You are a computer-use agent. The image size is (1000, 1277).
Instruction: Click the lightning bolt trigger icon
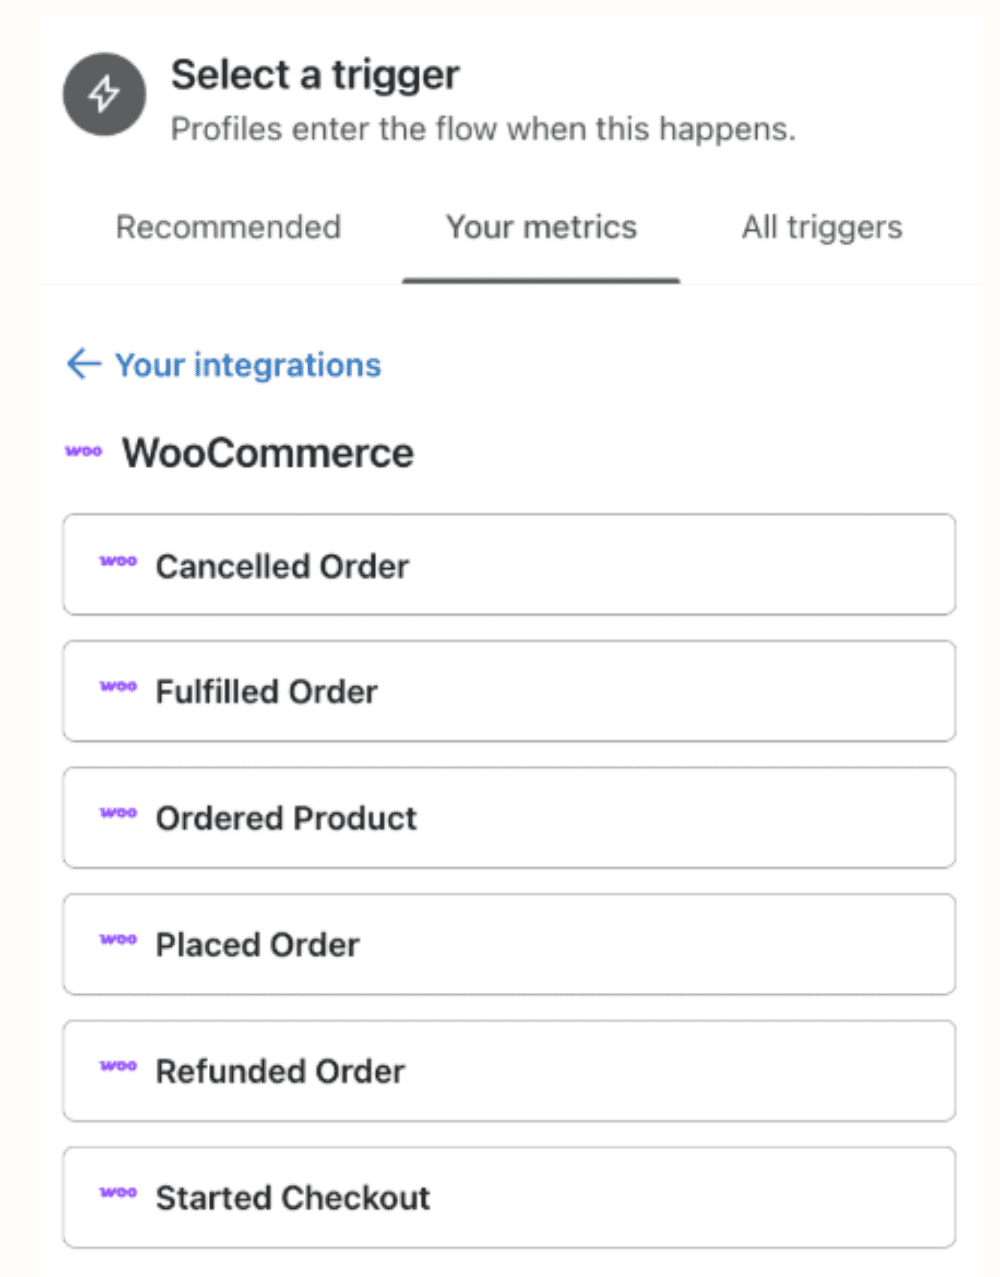click(104, 95)
